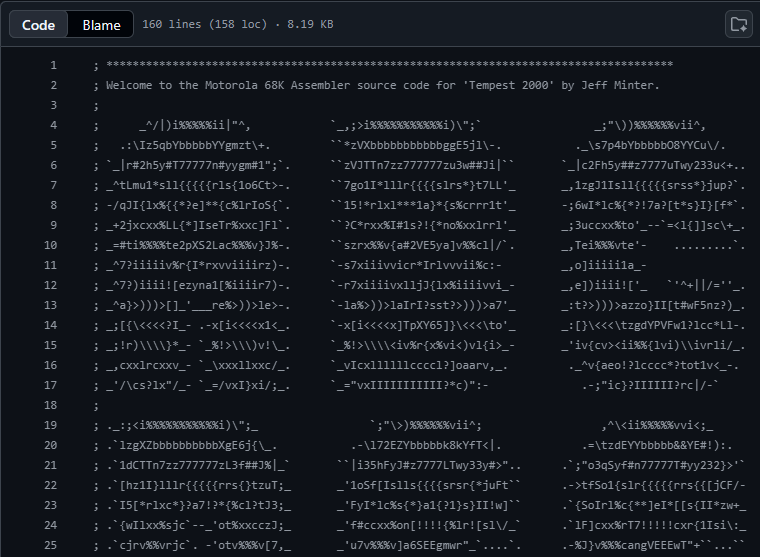
Task: Open the symbols panel icon button
Action: pos(738,24)
